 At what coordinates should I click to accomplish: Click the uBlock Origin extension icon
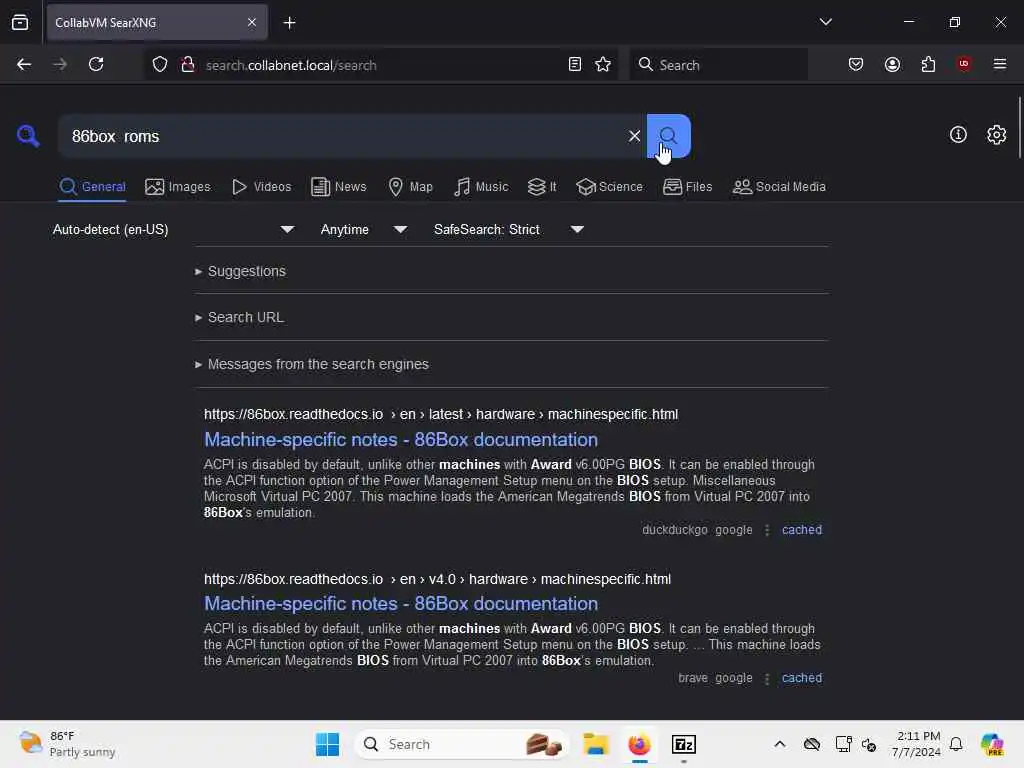[964, 63]
